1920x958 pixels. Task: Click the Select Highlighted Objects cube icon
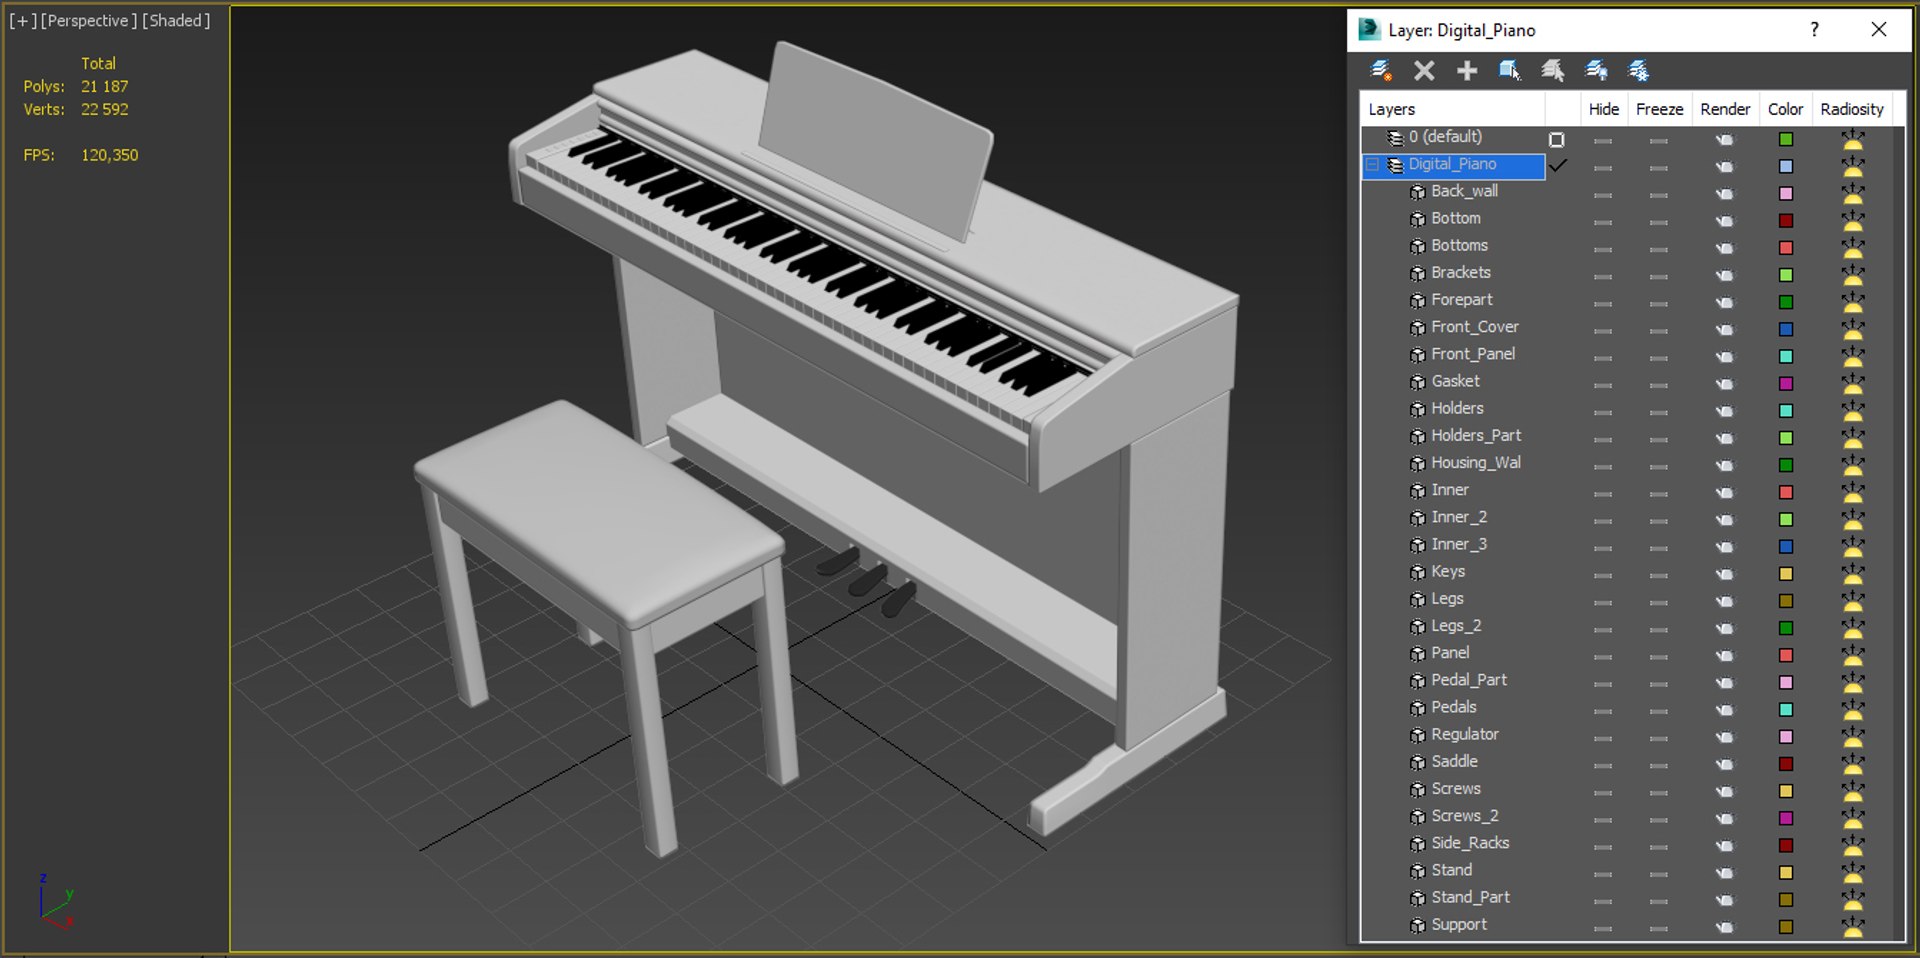(1510, 70)
